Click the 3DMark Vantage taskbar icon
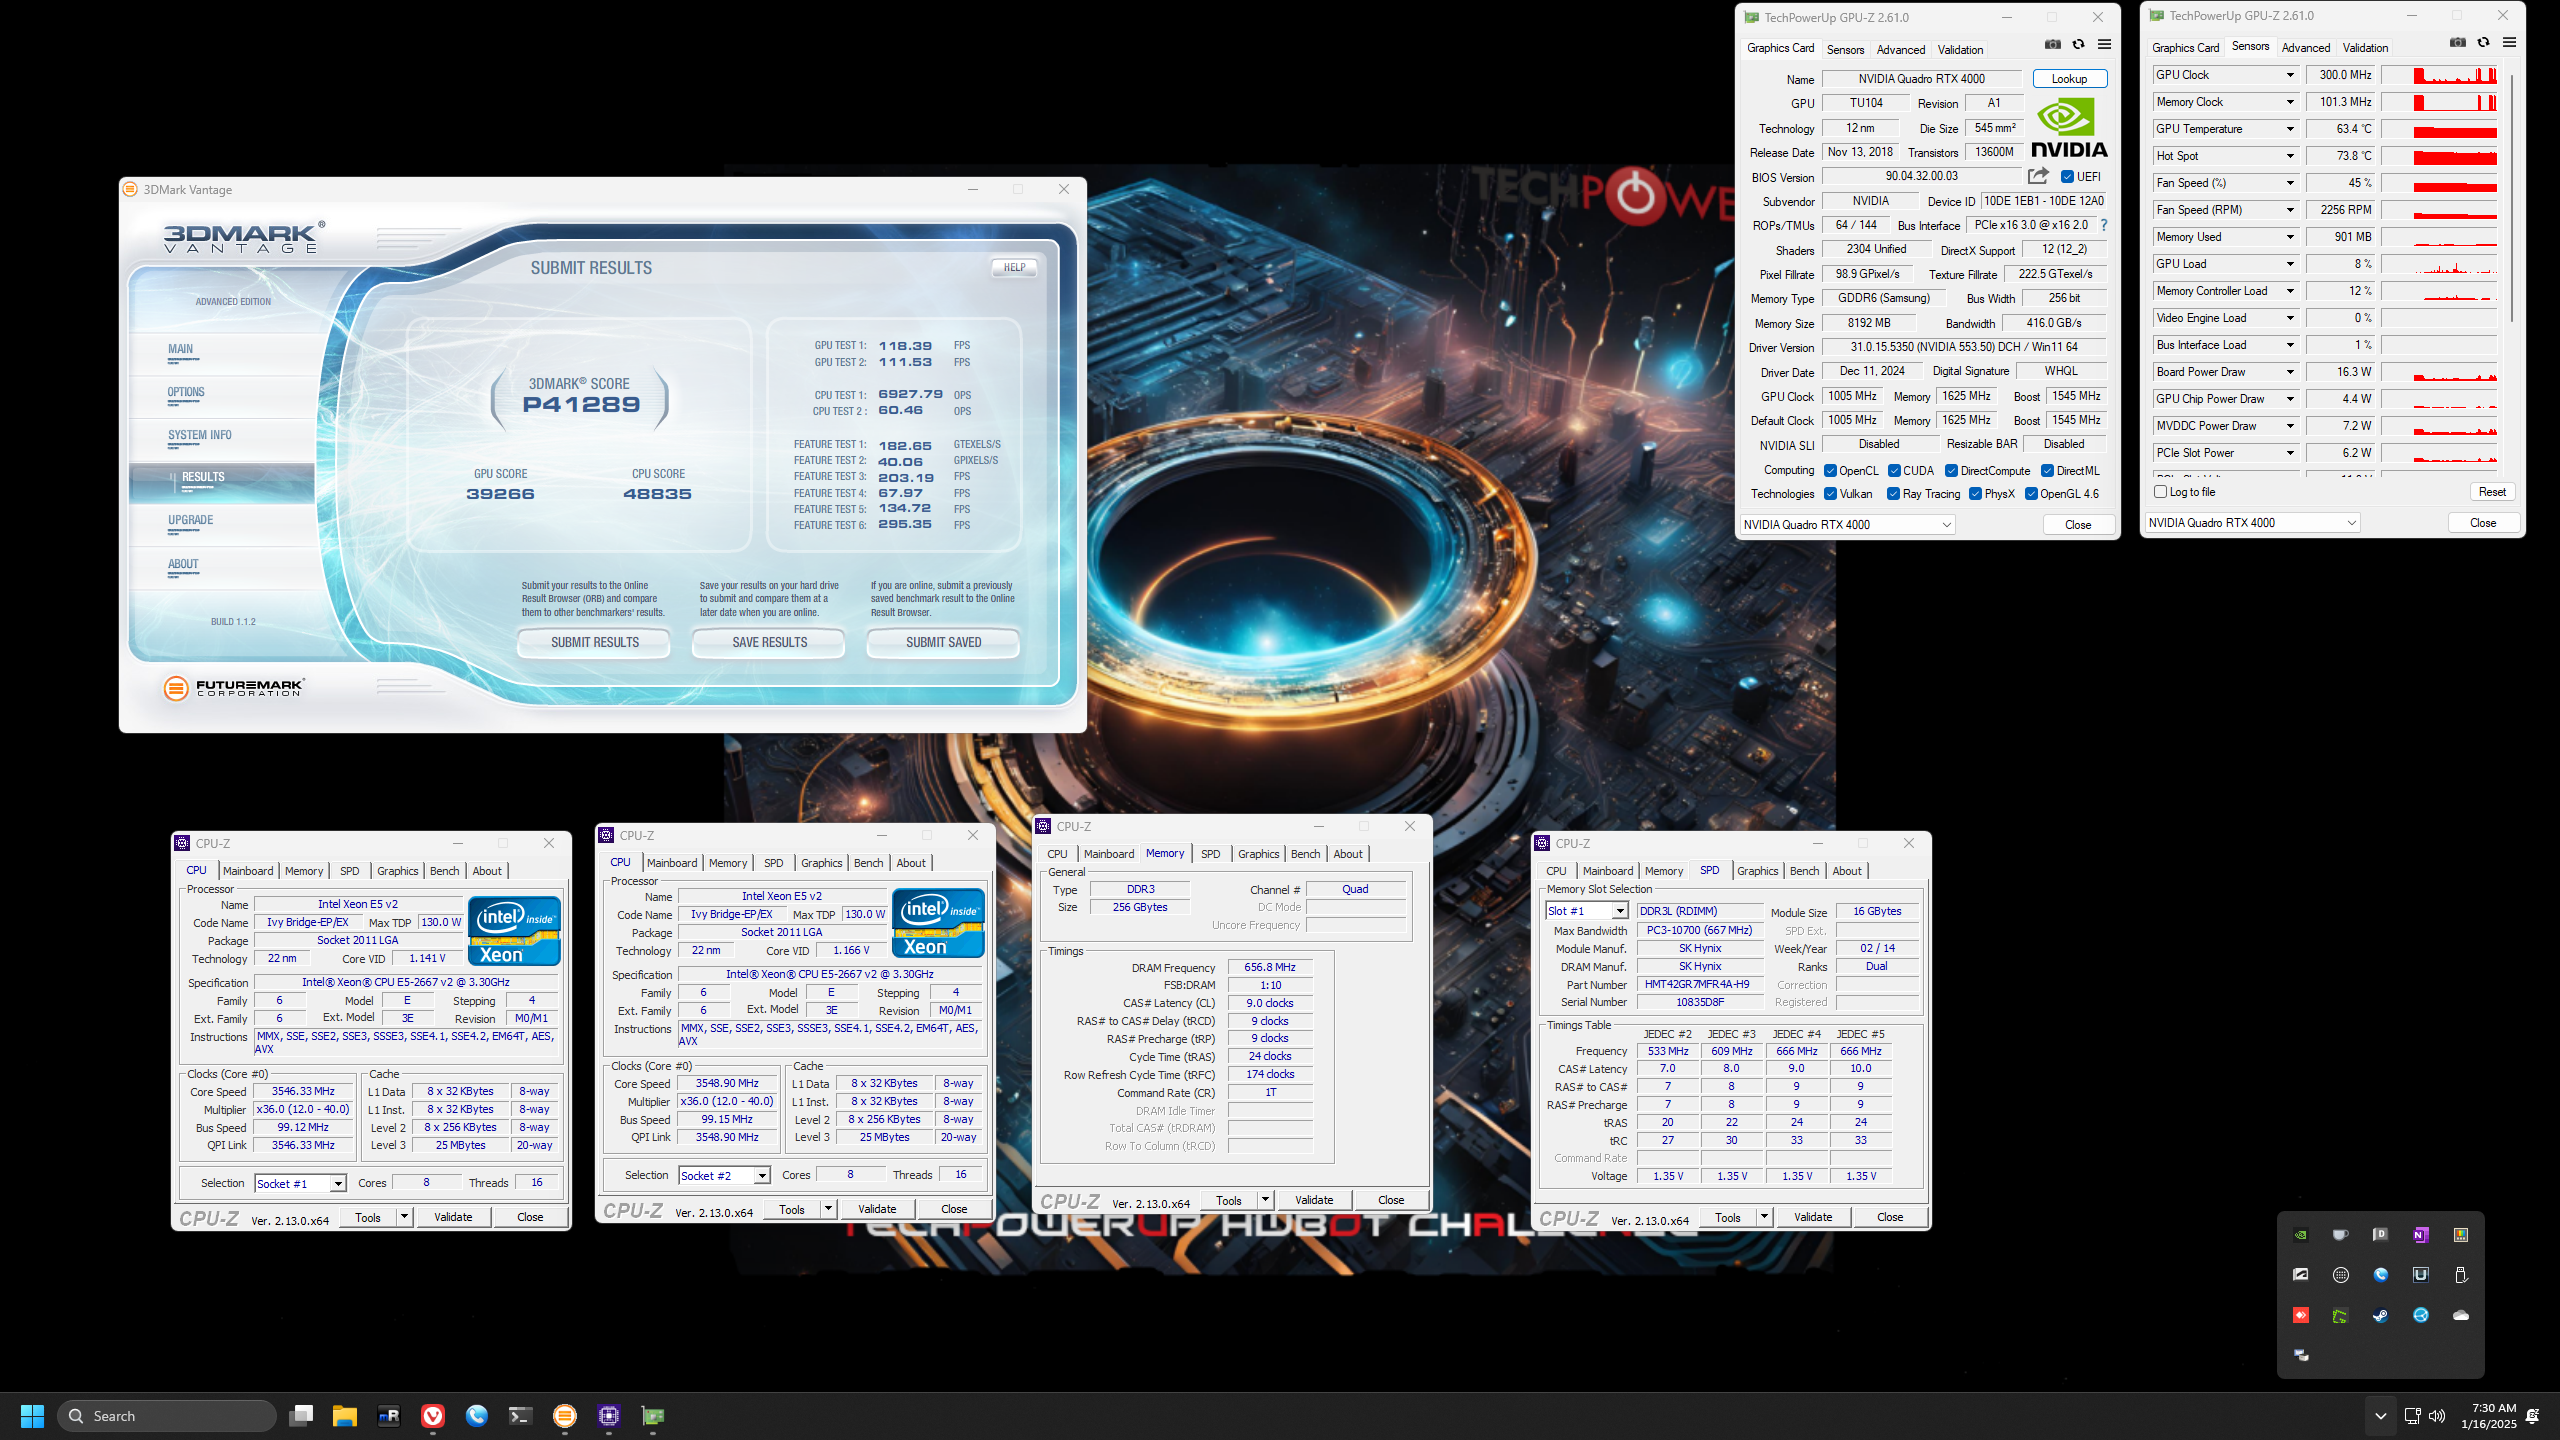The height and width of the screenshot is (1440, 2560). pyautogui.click(x=564, y=1415)
